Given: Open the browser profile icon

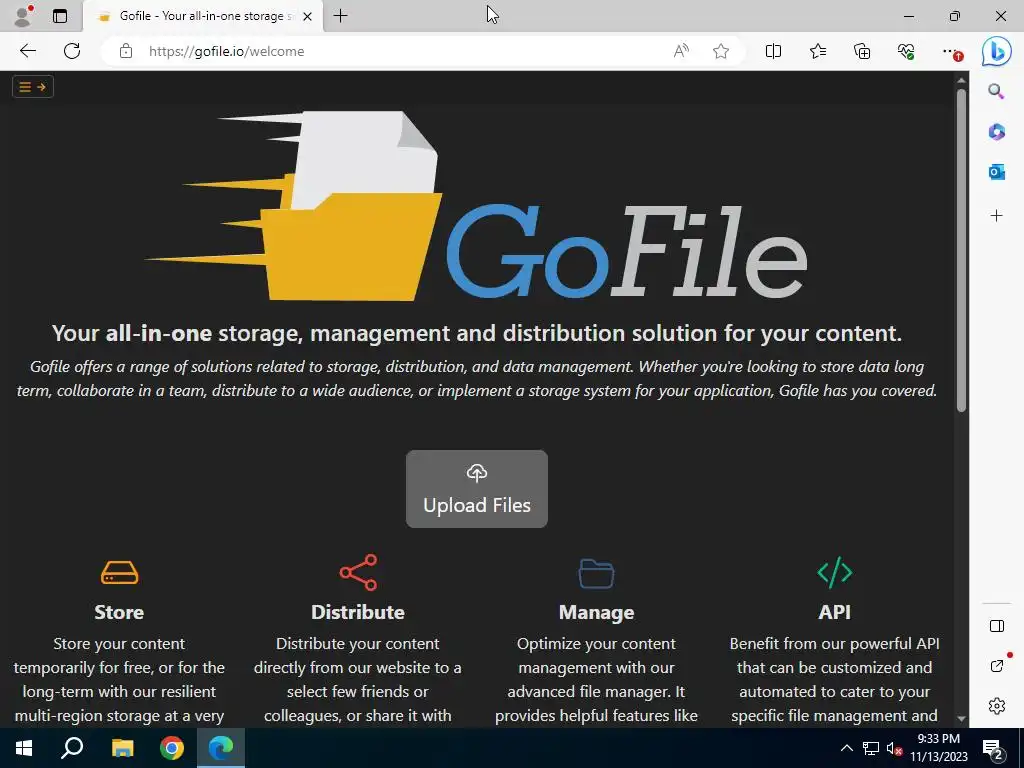Looking at the screenshot, I should 24,16.
